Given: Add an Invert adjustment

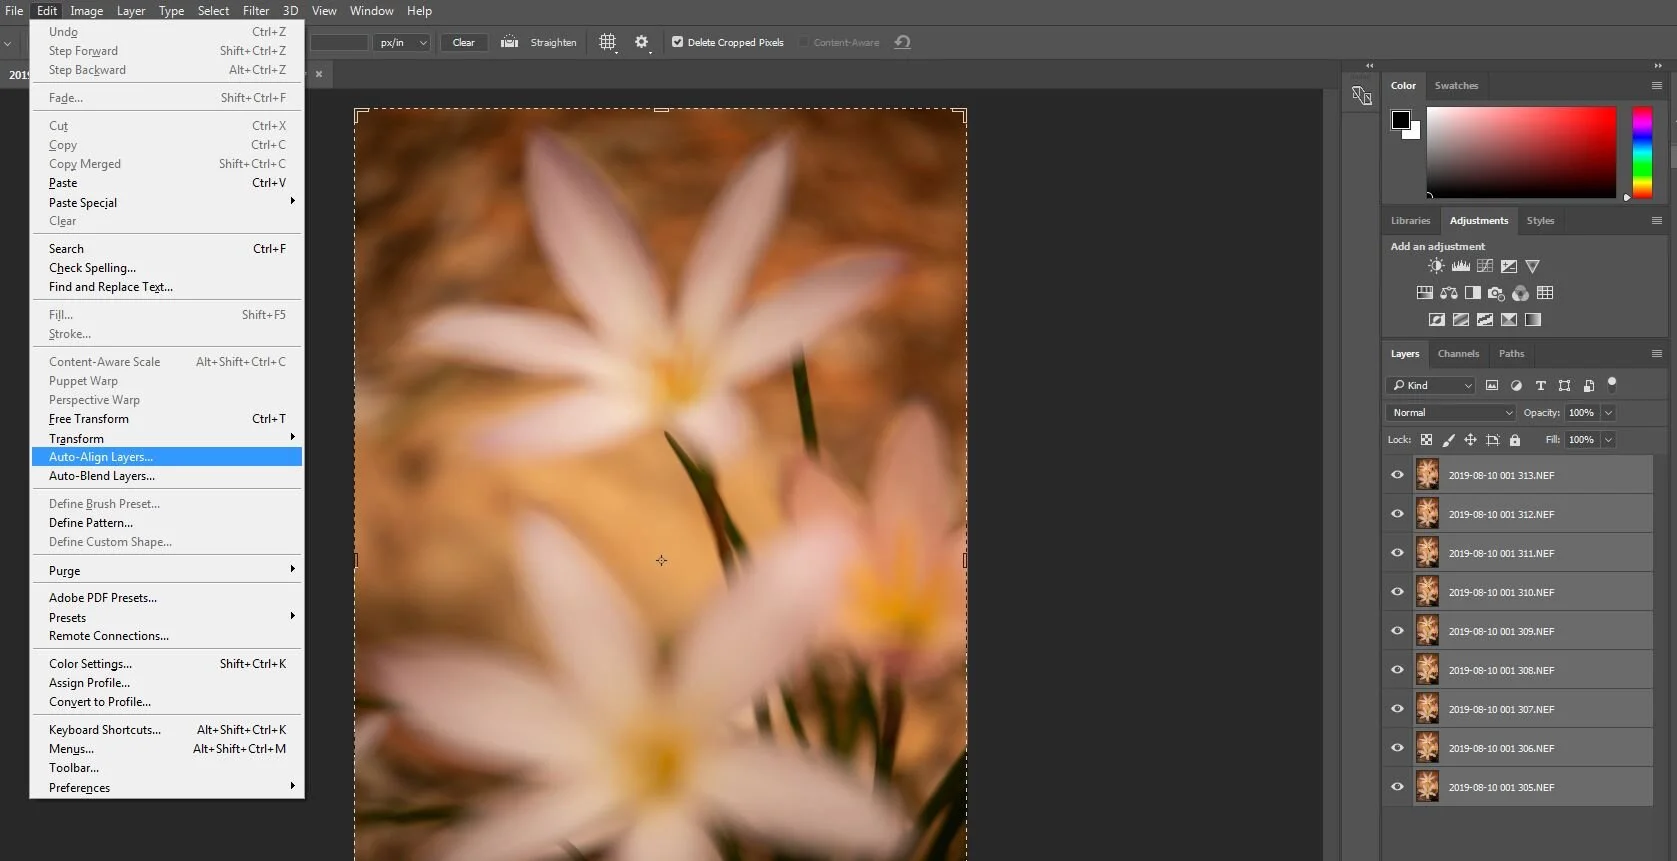Looking at the screenshot, I should click(1436, 320).
